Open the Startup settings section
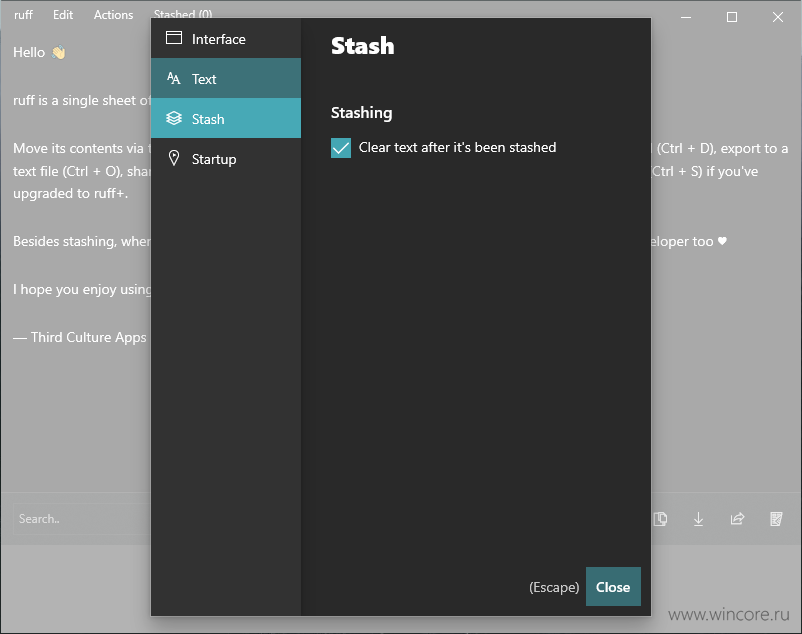This screenshot has height=634, width=802. tap(226, 158)
